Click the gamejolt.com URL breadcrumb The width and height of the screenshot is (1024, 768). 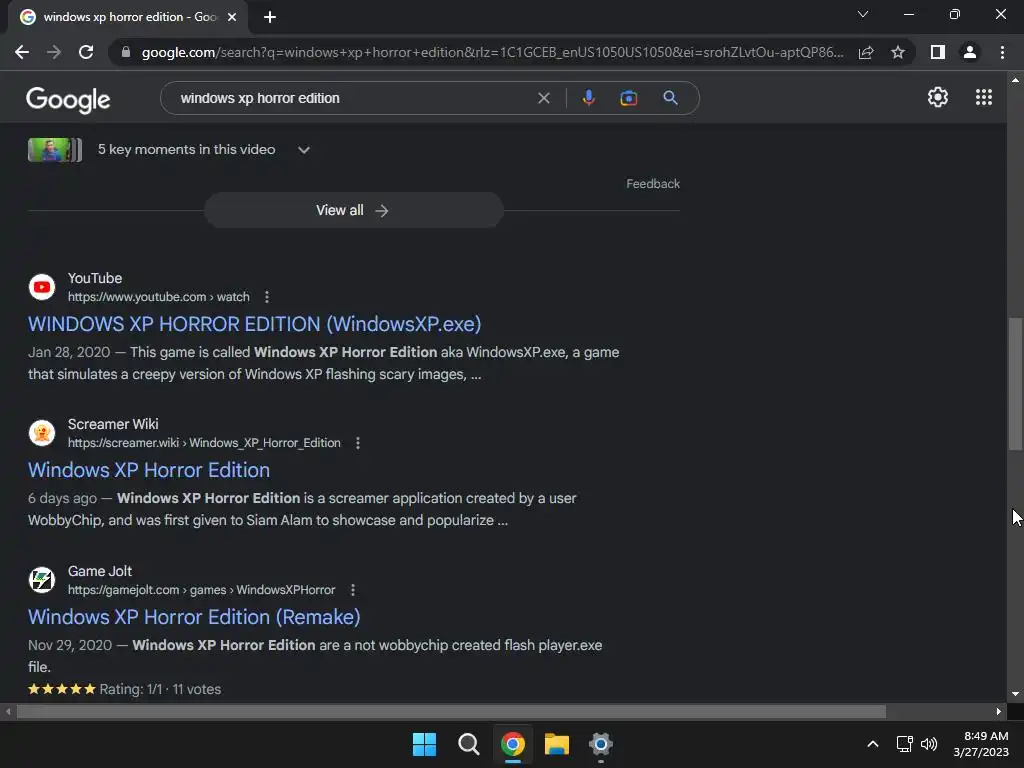tap(202, 590)
